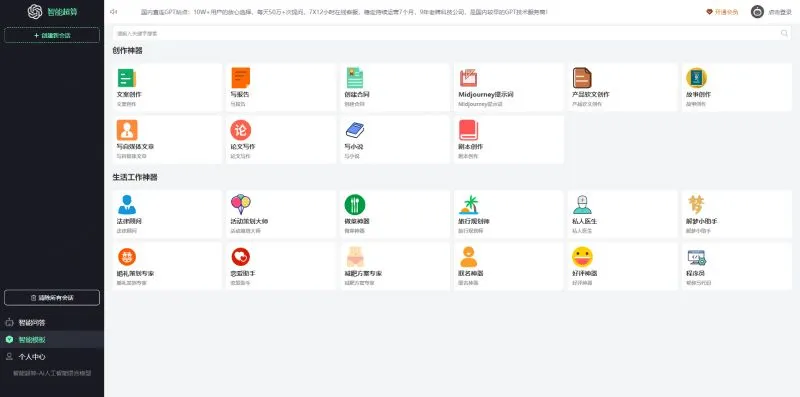Click the 清除所有会话 button
This screenshot has width=800, height=397.
click(x=52, y=297)
